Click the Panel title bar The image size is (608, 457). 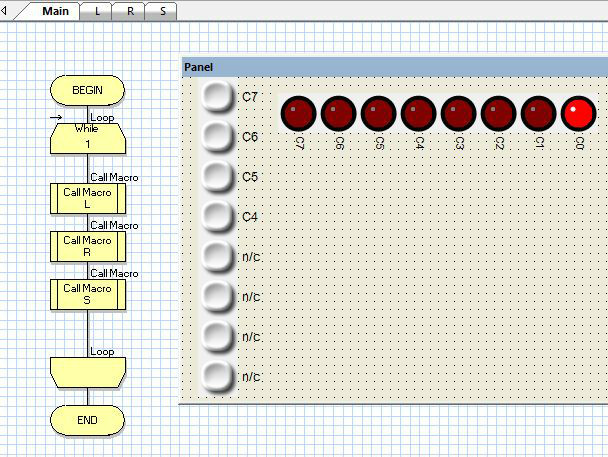392,67
